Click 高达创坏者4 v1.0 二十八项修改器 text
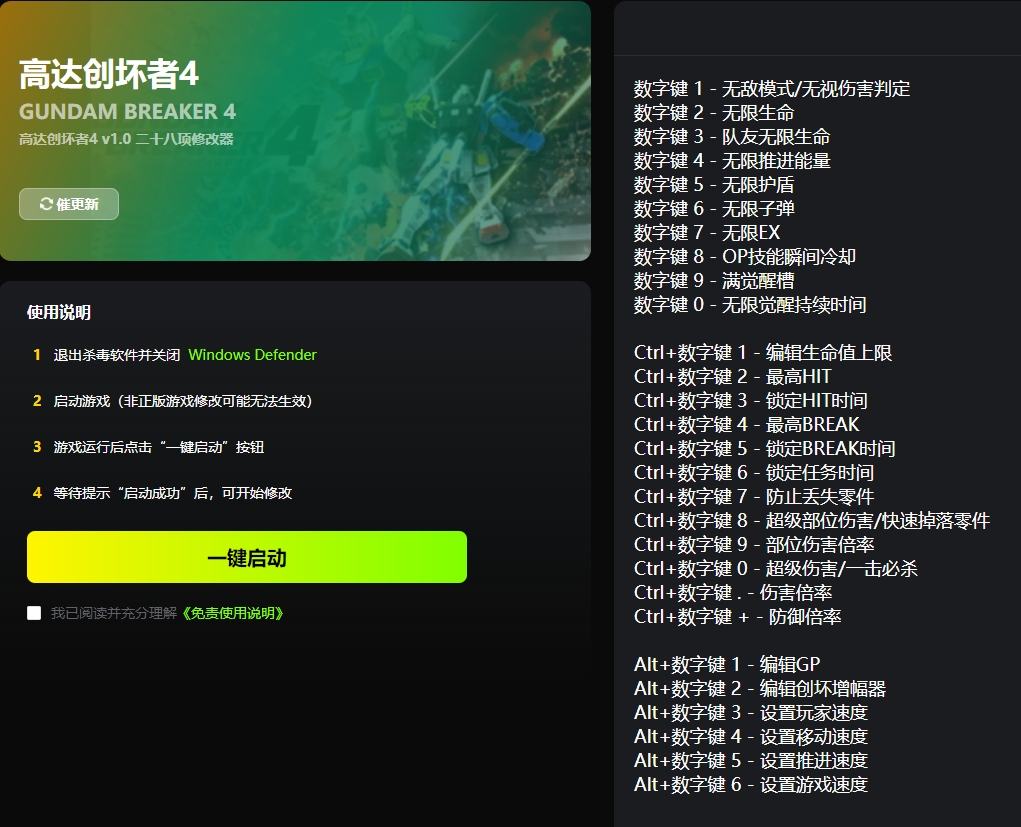Screen dimensions: 1021x827 (126, 139)
